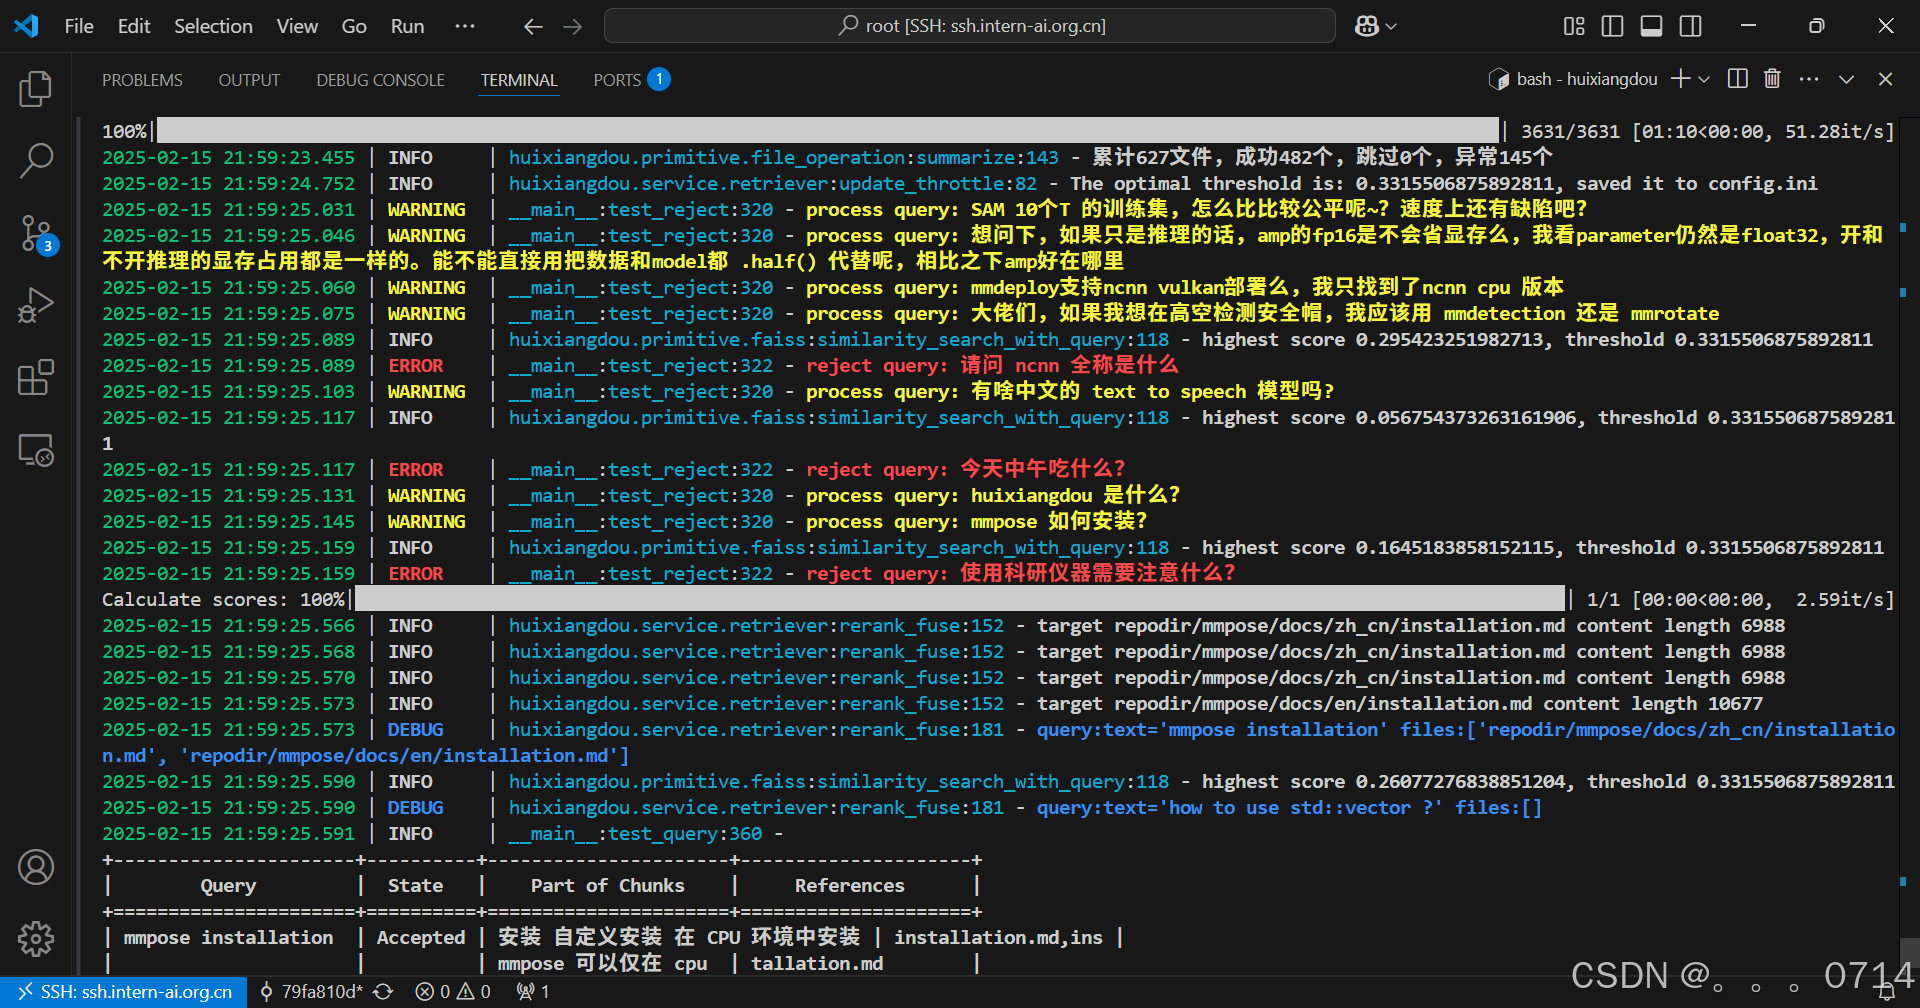Kill terminal with trash icon
1920x1008 pixels.
click(x=1772, y=79)
